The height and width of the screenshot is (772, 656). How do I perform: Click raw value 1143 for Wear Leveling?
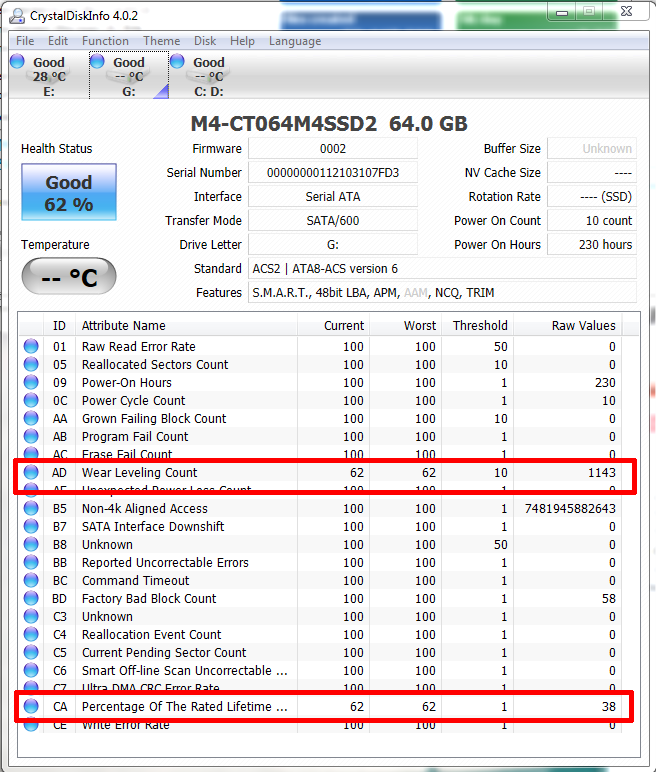(x=602, y=472)
